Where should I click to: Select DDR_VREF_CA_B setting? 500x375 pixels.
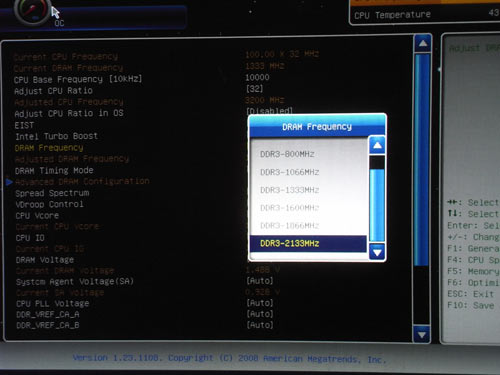click(x=48, y=325)
